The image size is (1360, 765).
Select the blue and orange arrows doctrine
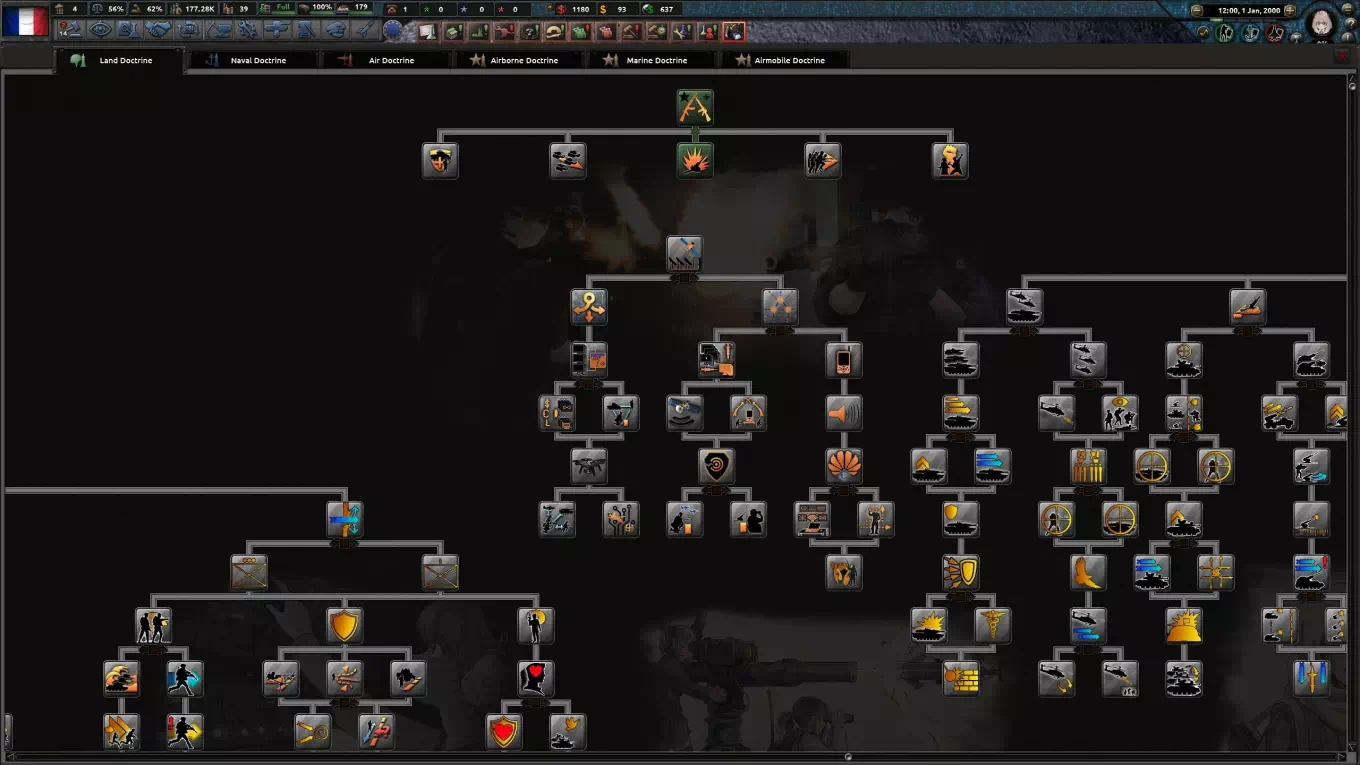pyautogui.click(x=344, y=519)
